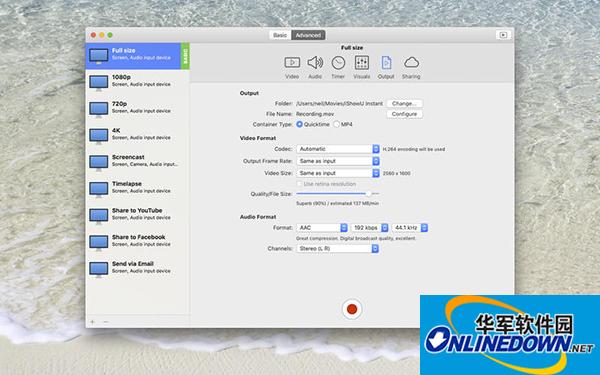600x375 pixels.
Task: Start recording with the red record button
Action: point(352,309)
